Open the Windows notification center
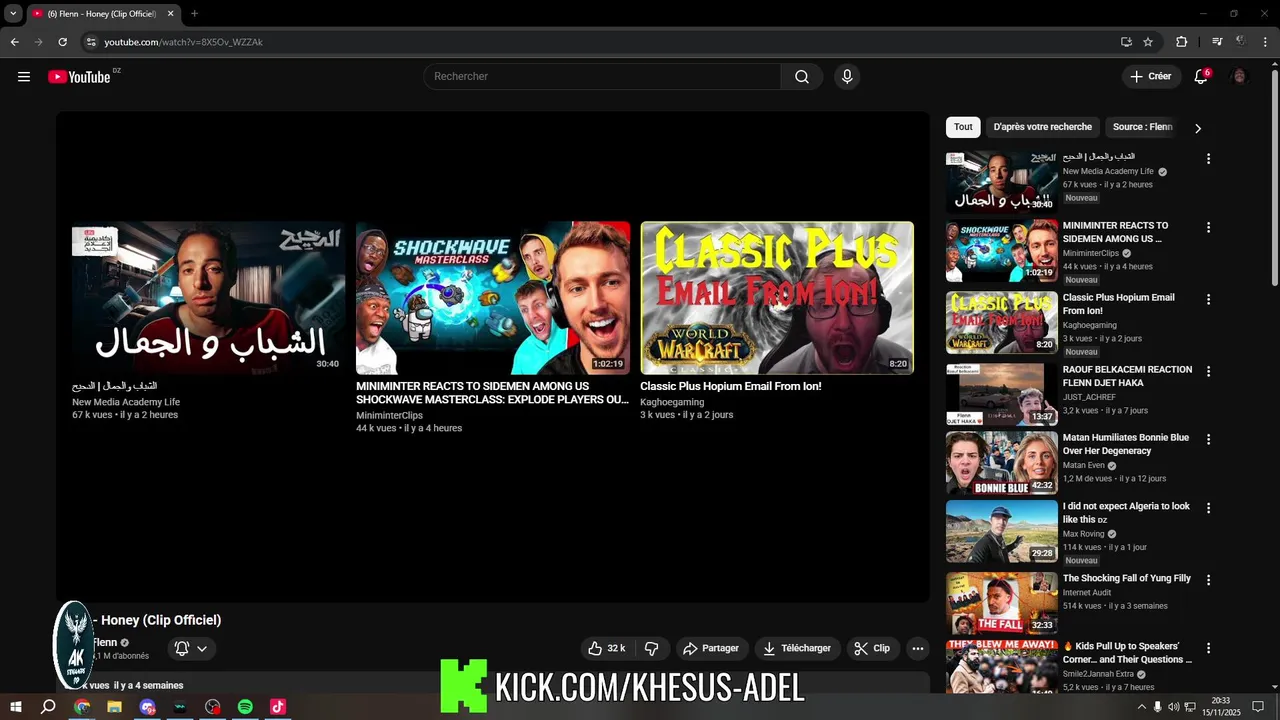The width and height of the screenshot is (1280, 720). pyautogui.click(x=1258, y=707)
